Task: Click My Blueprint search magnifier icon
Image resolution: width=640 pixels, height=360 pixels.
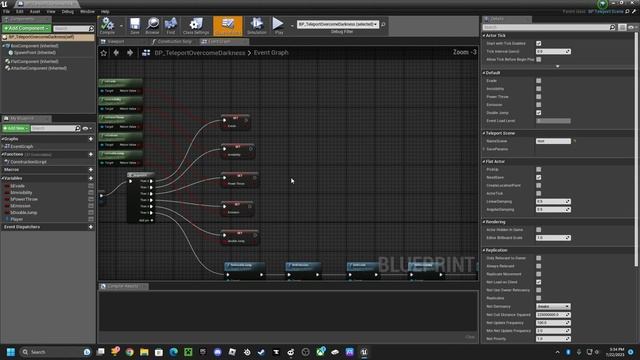Action: point(78,128)
